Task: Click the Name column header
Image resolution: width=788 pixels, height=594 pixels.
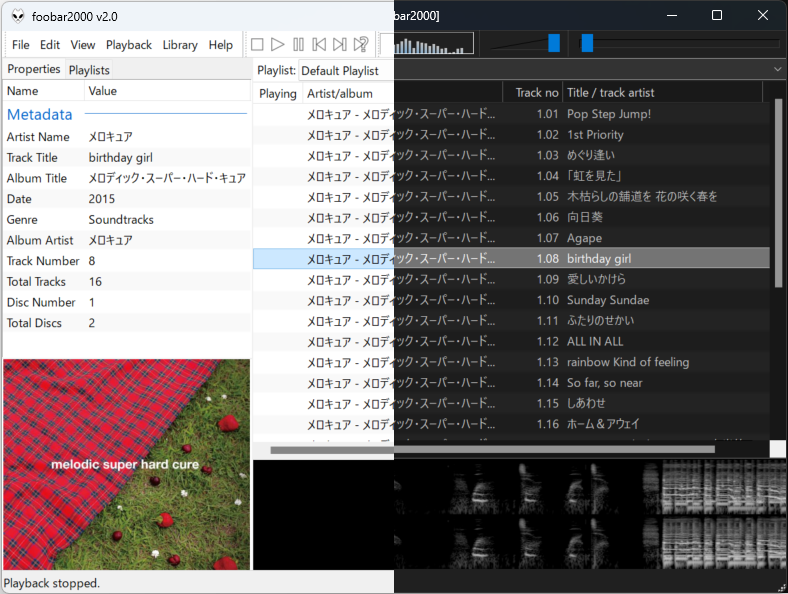Action: click(x=44, y=91)
